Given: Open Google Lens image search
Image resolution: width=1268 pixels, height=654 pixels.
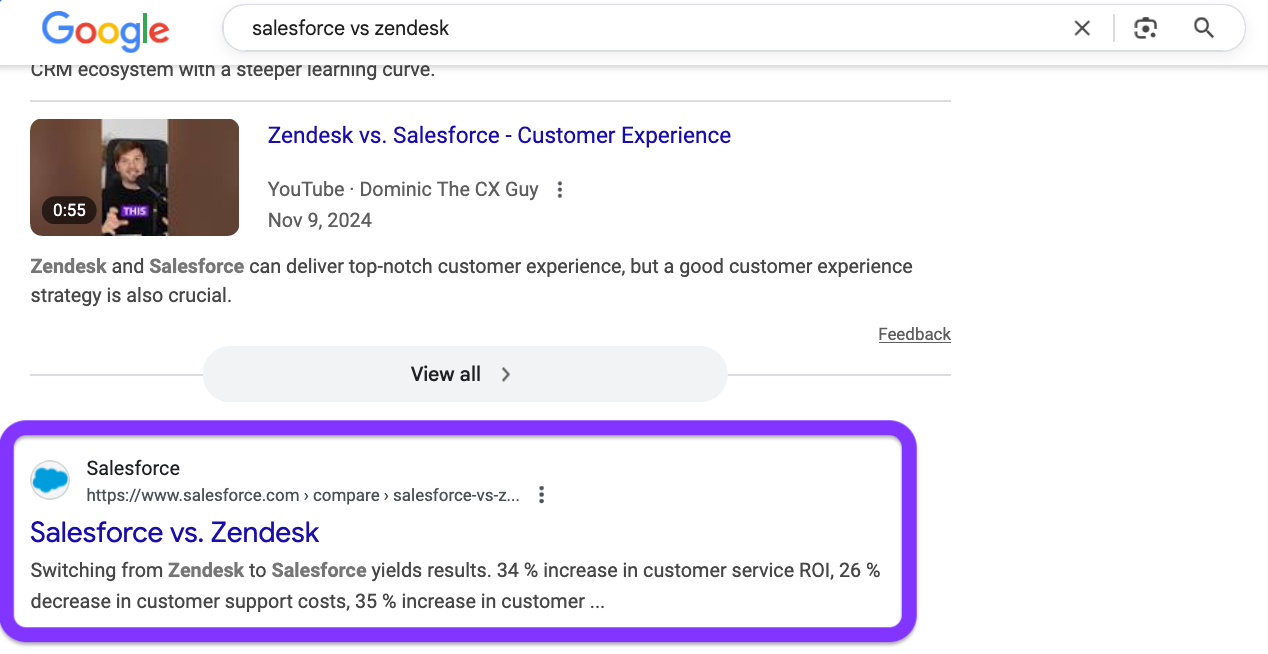Looking at the screenshot, I should point(1146,29).
